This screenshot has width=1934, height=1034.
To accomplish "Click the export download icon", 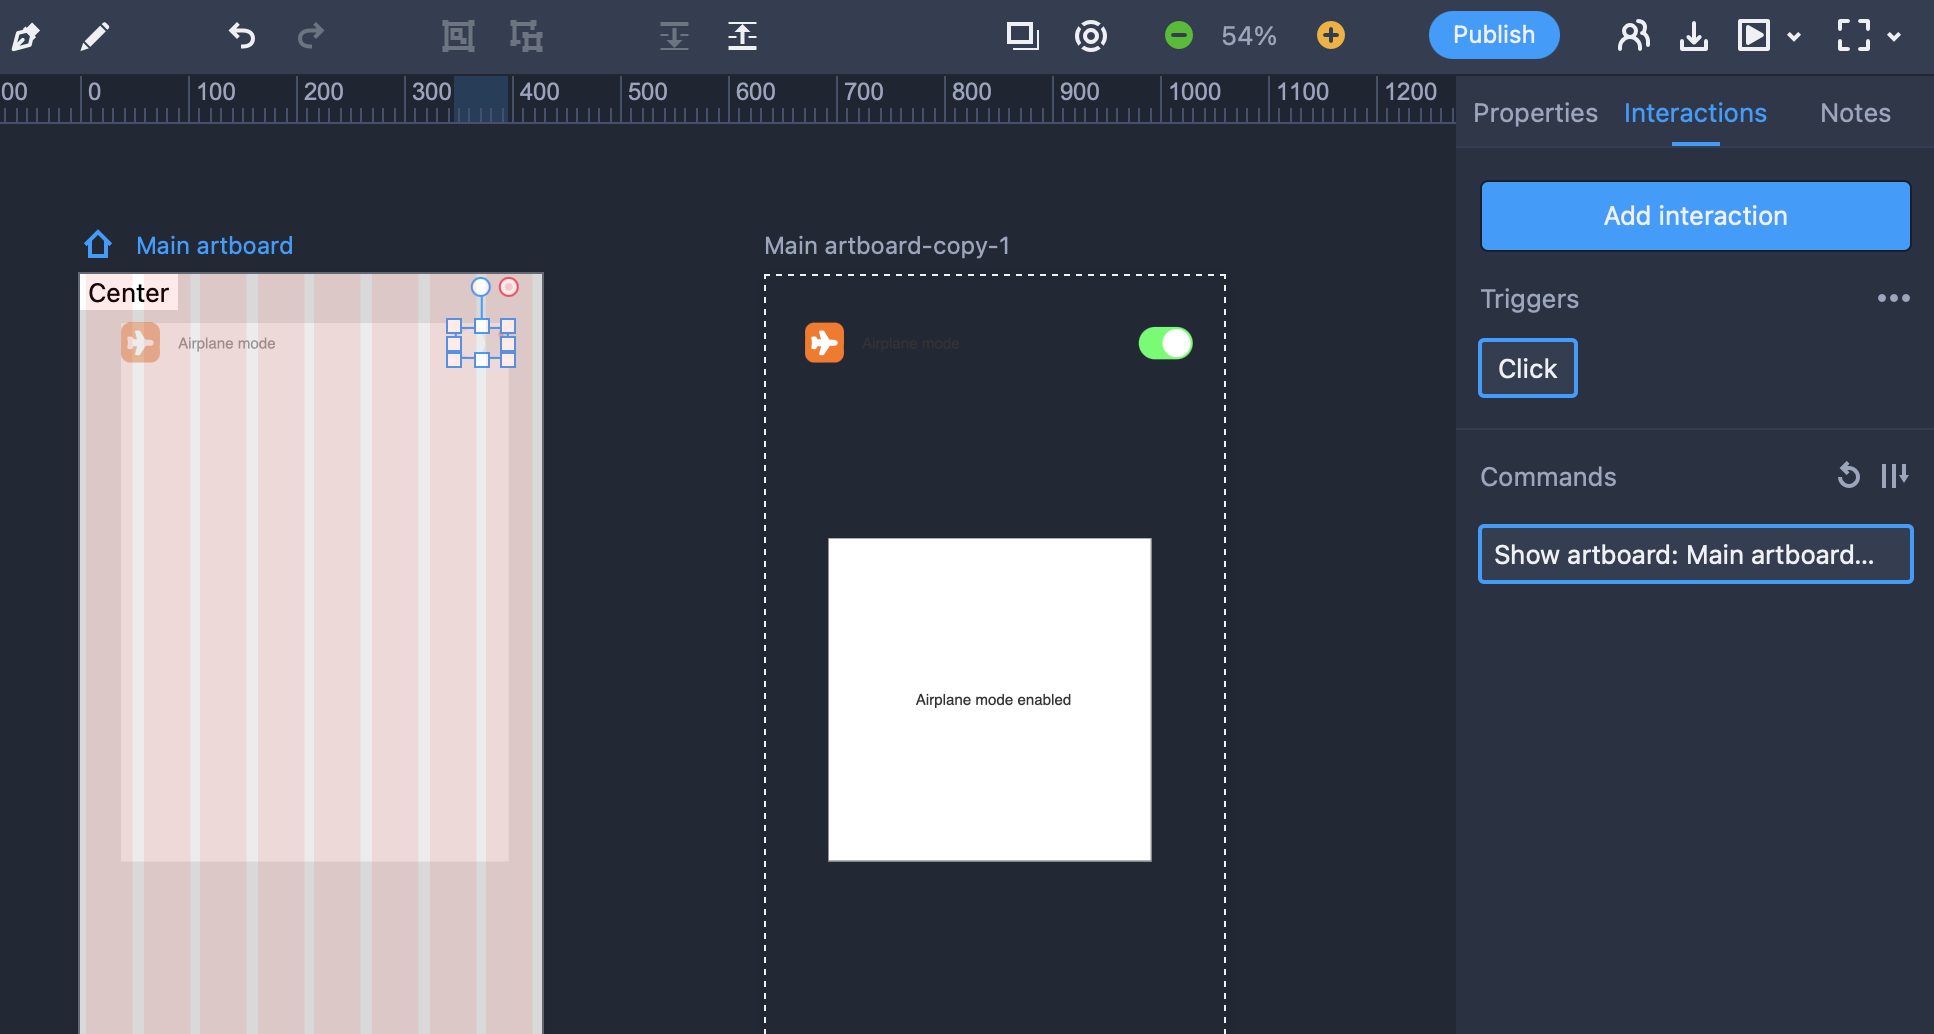I will coord(1695,35).
